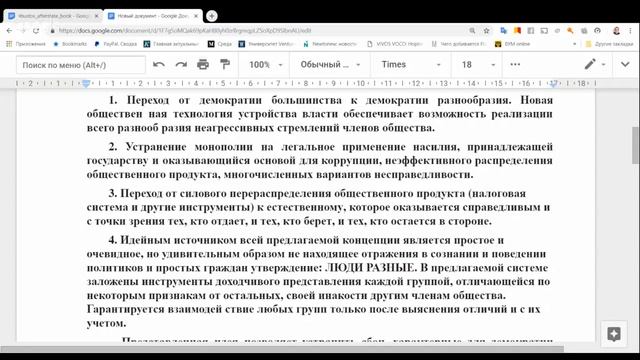Click 'демократии разнообразия' in paragraph 1

click(x=438, y=100)
